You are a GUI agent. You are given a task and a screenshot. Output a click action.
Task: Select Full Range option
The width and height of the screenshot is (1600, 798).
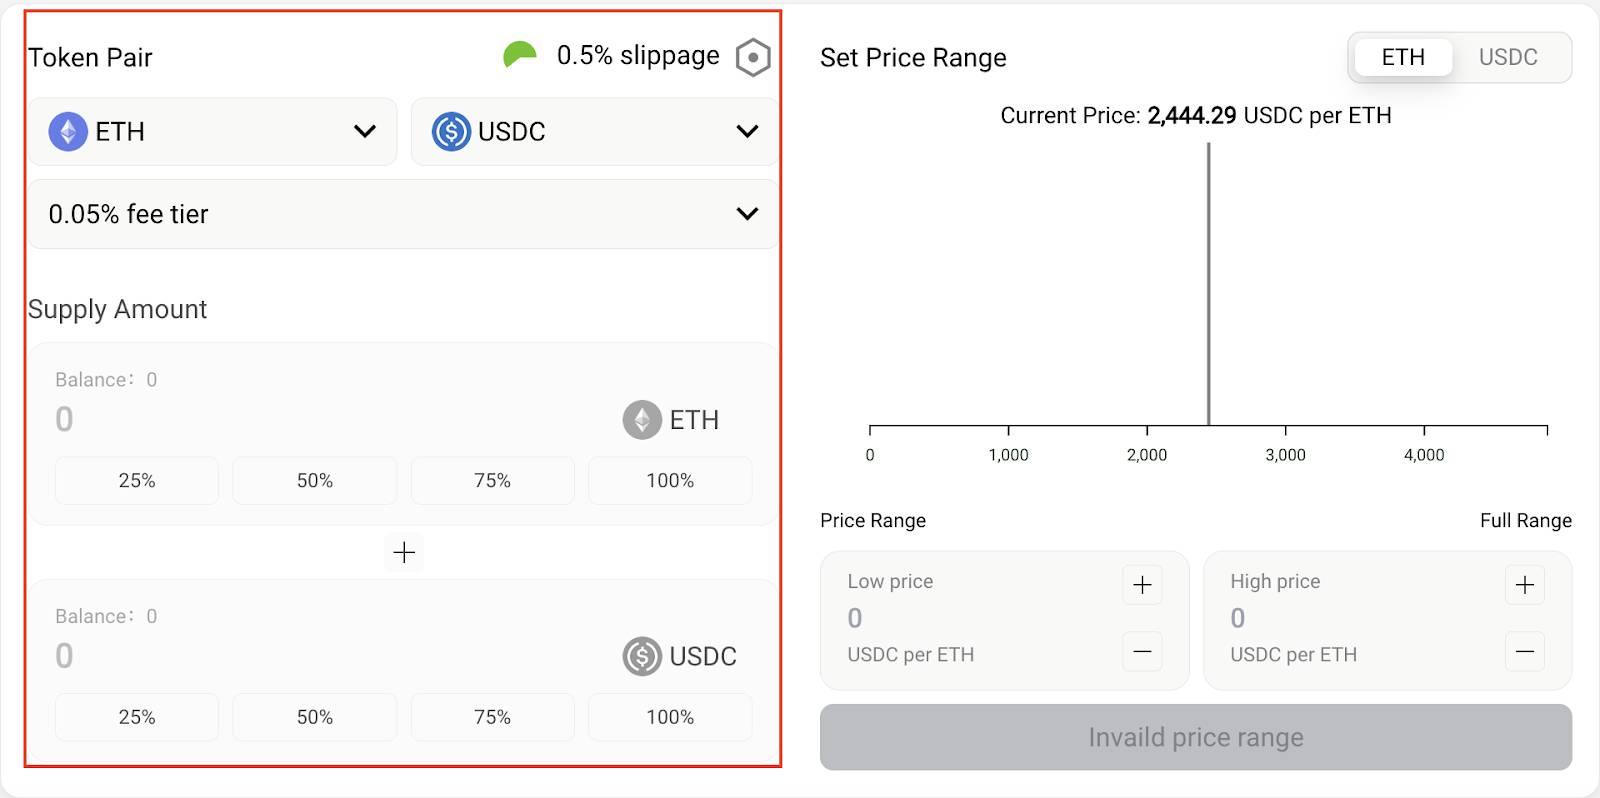1525,520
